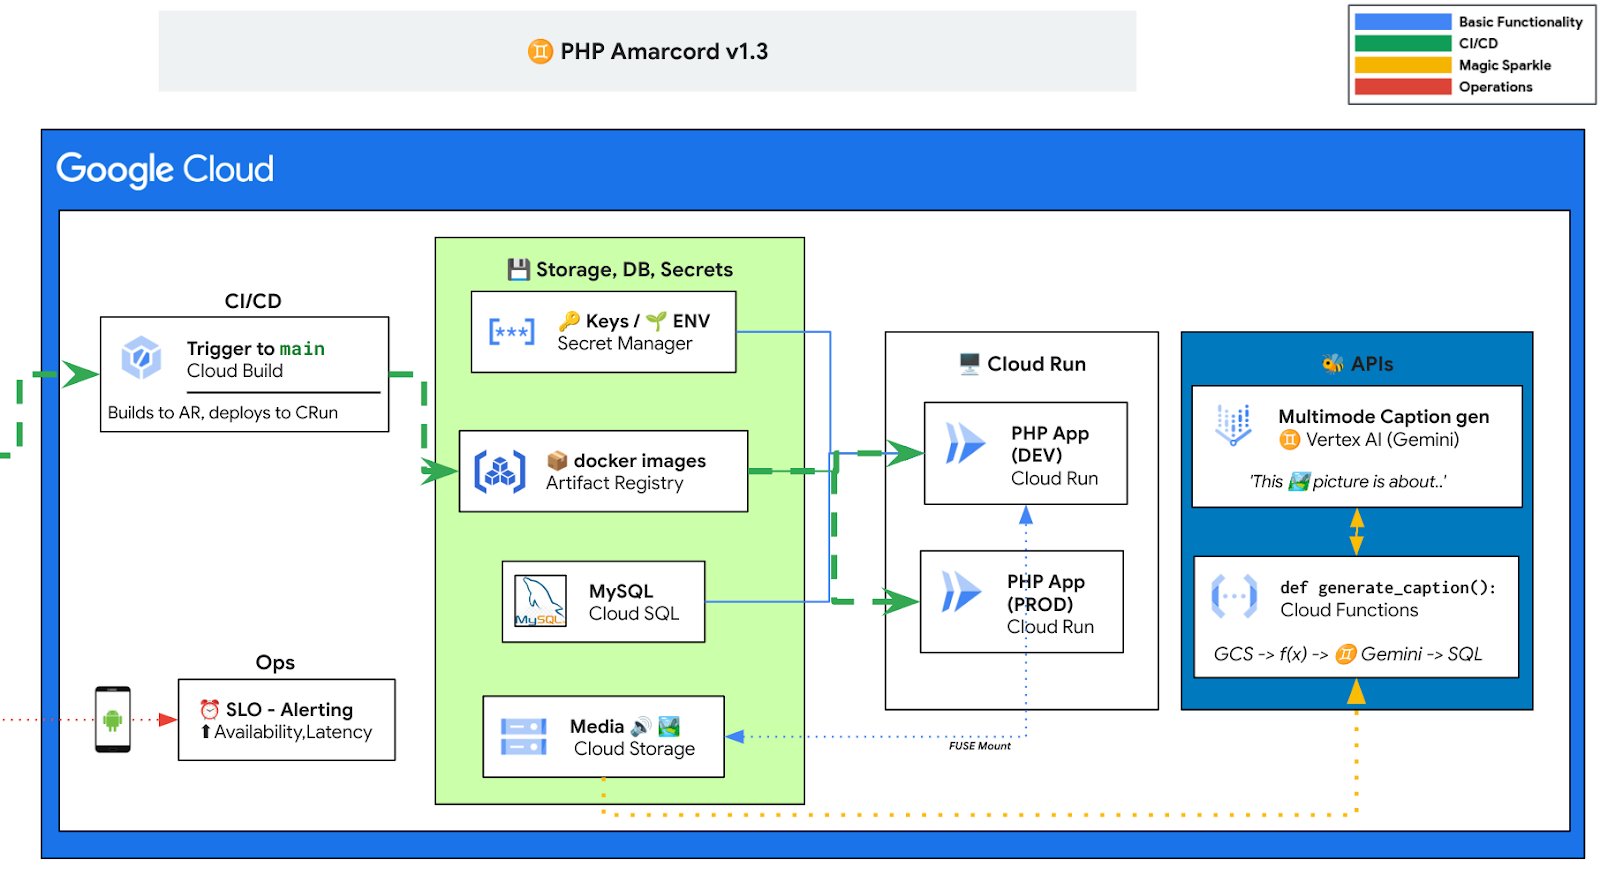Viewport: 1600px width, 883px height.
Task: Click the blue Basic Functionality legend swatch
Action: (x=1402, y=22)
